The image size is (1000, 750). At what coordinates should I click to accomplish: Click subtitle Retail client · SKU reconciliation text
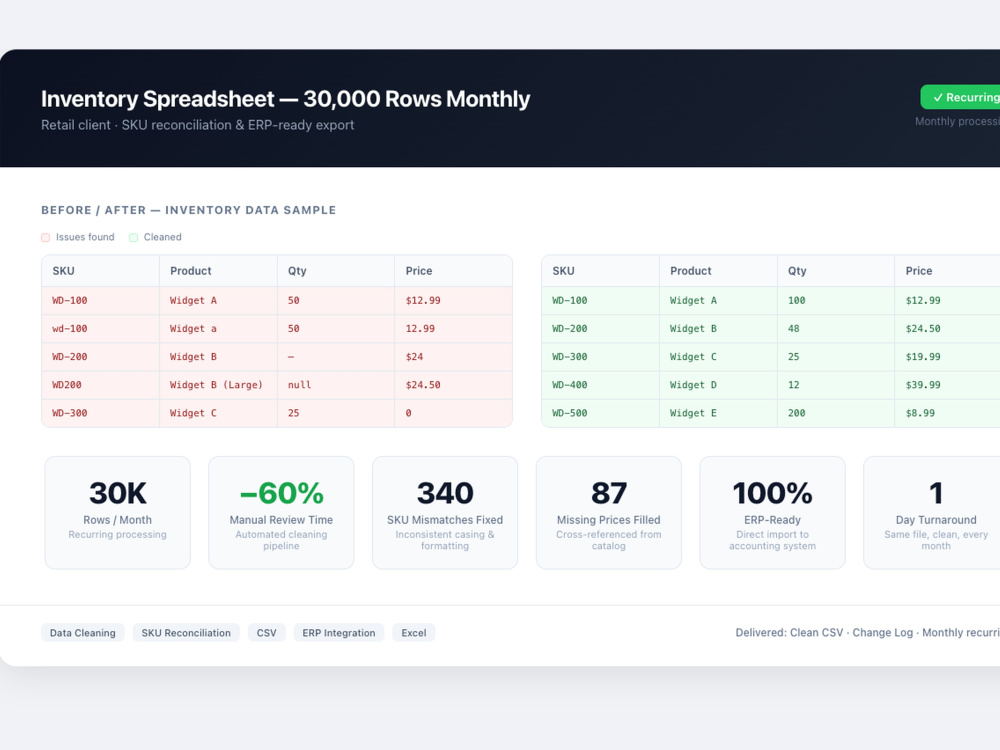pos(198,125)
